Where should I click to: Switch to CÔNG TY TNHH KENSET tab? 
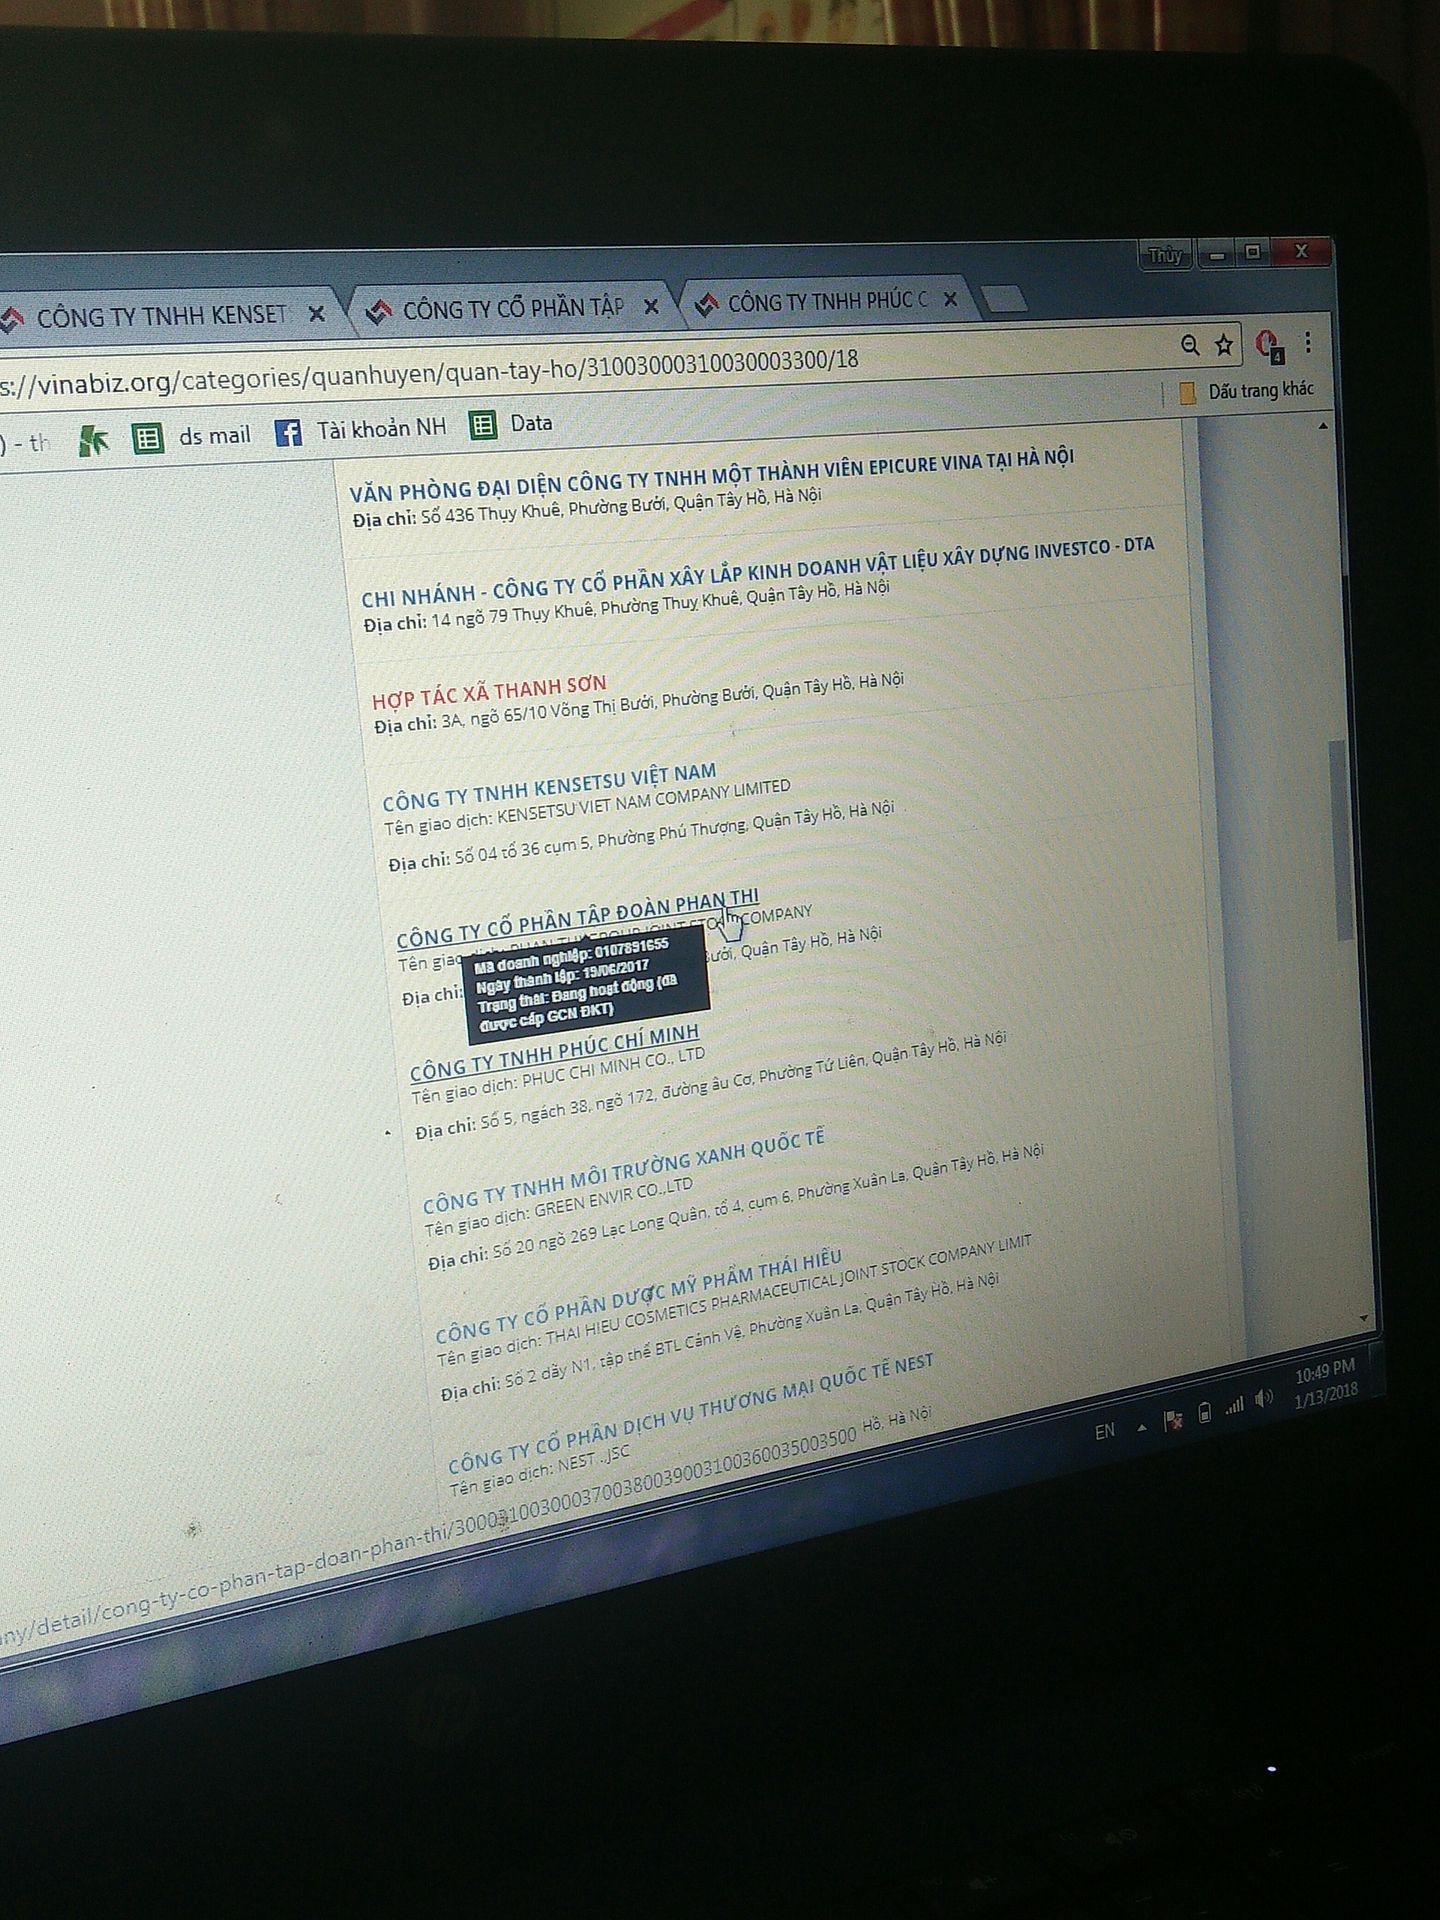pos(165,316)
